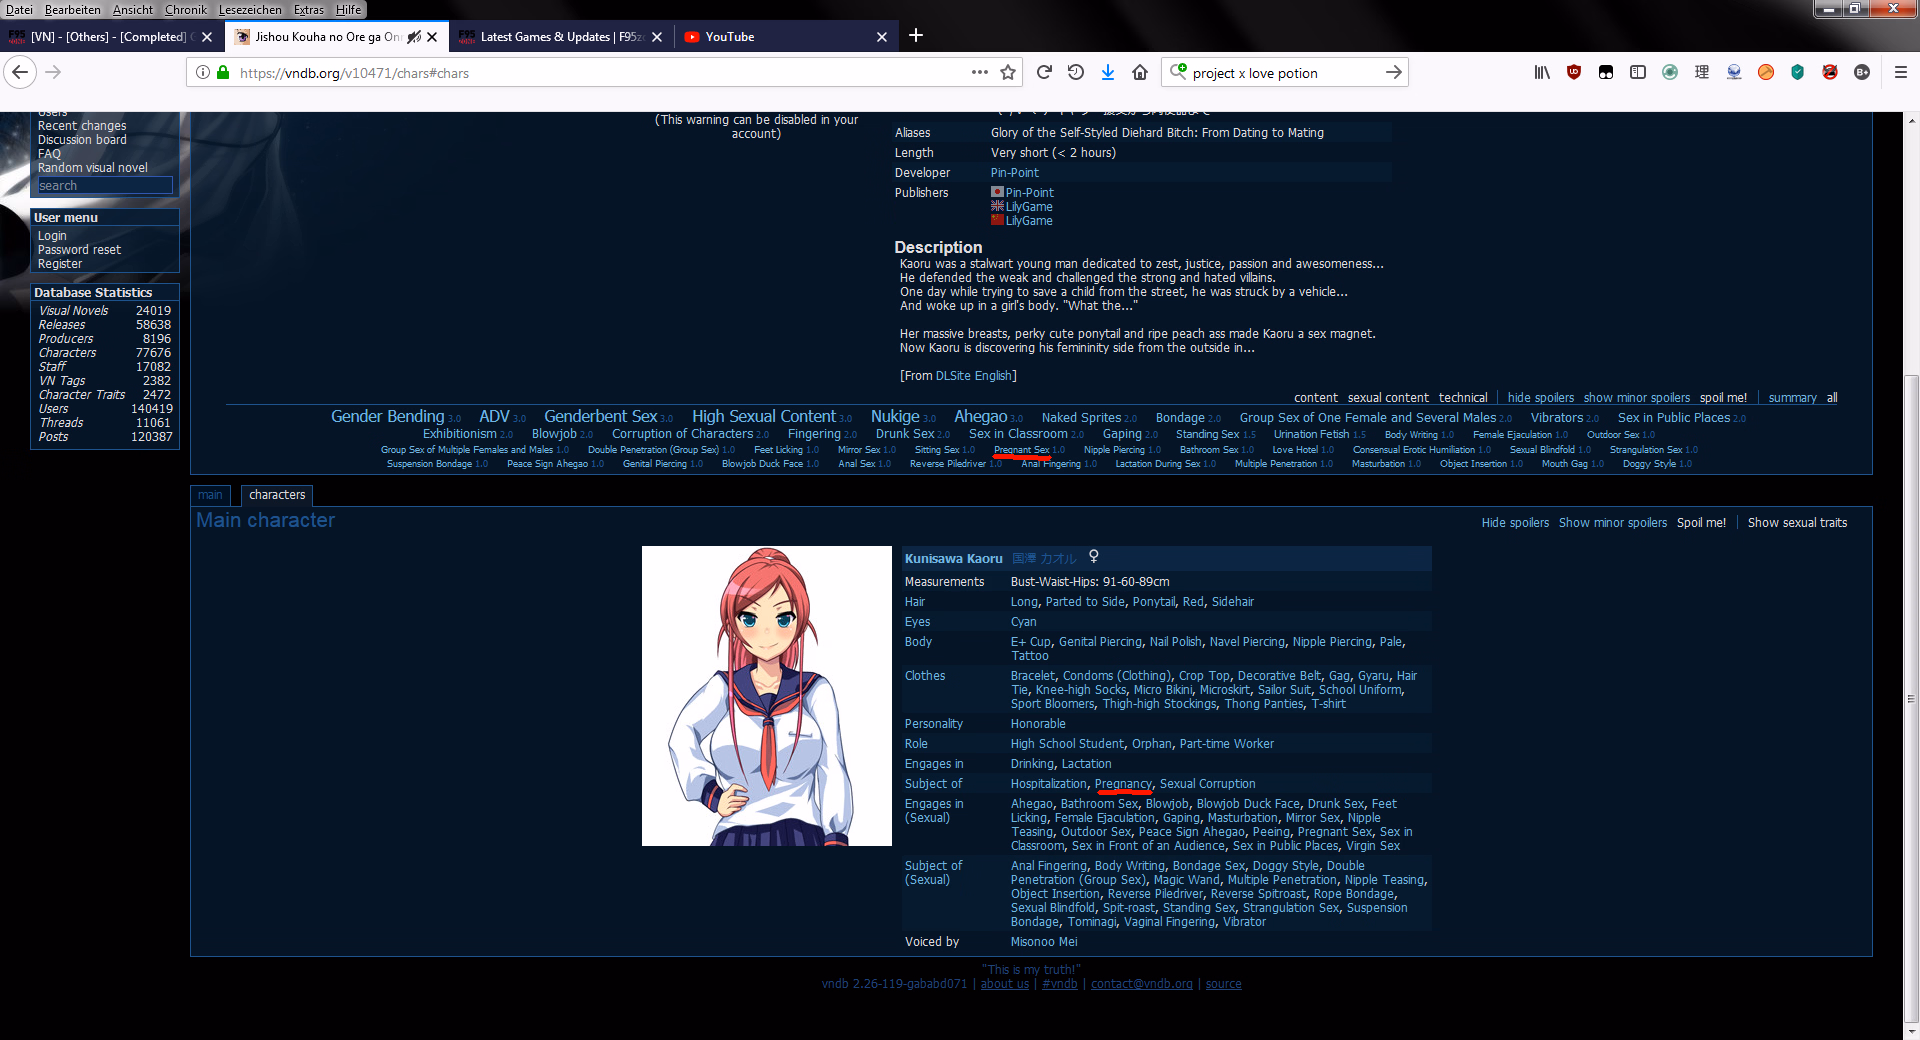Click the green padlock security icon
The image size is (1920, 1040).
223,72
